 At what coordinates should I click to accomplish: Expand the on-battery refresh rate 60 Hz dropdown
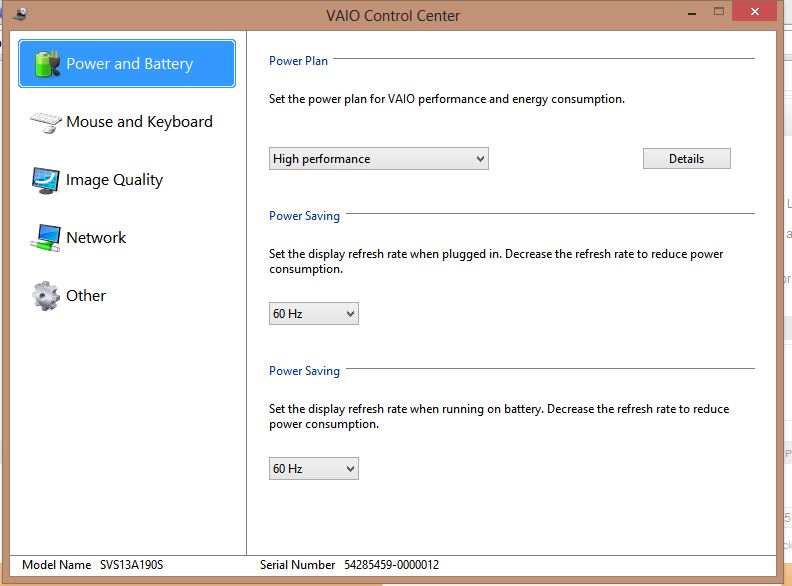point(314,469)
